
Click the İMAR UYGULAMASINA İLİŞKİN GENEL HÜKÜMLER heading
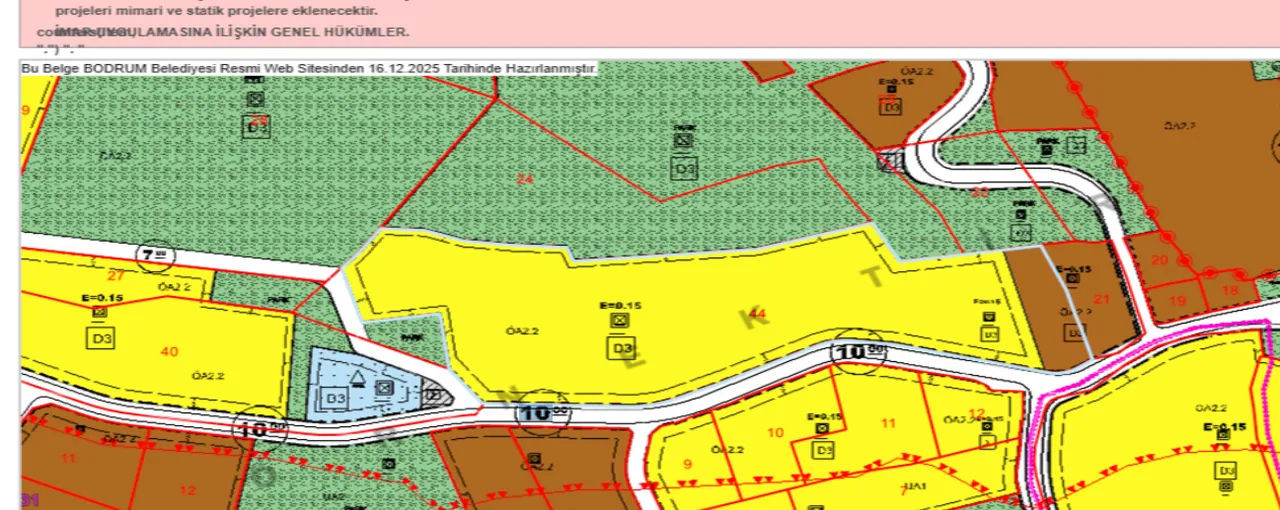tap(232, 32)
